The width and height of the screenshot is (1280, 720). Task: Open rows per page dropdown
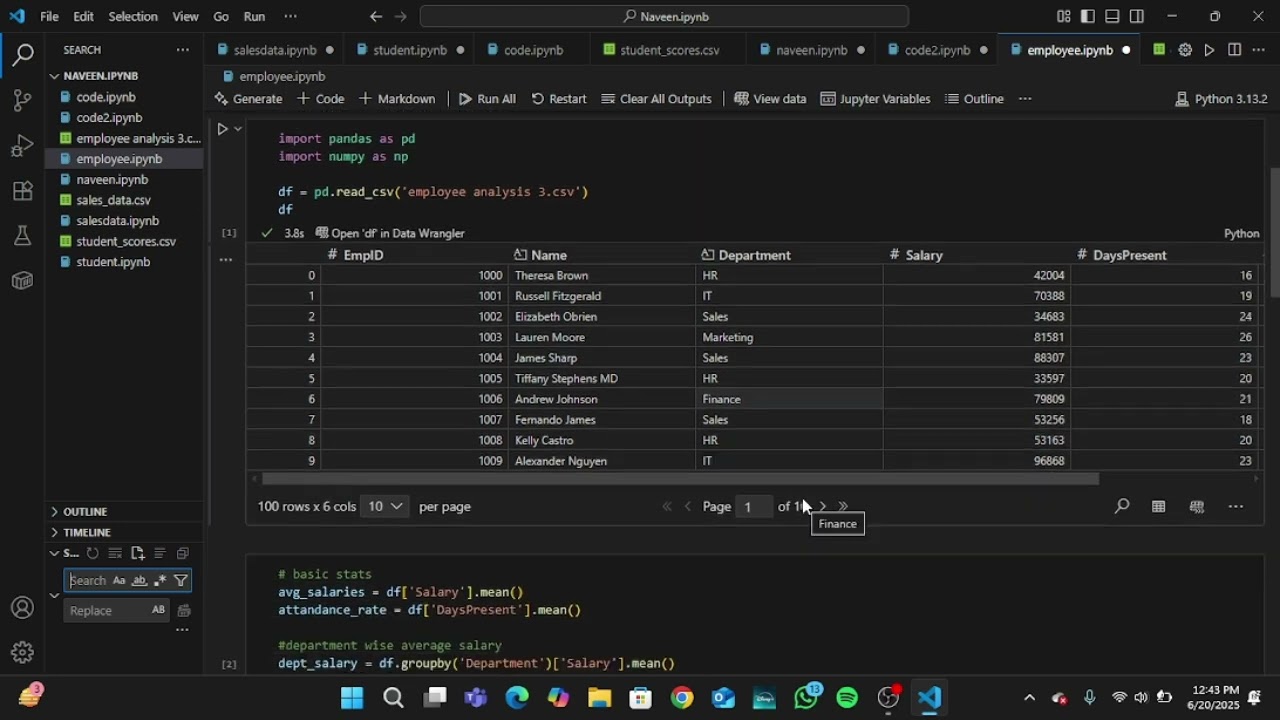(385, 507)
